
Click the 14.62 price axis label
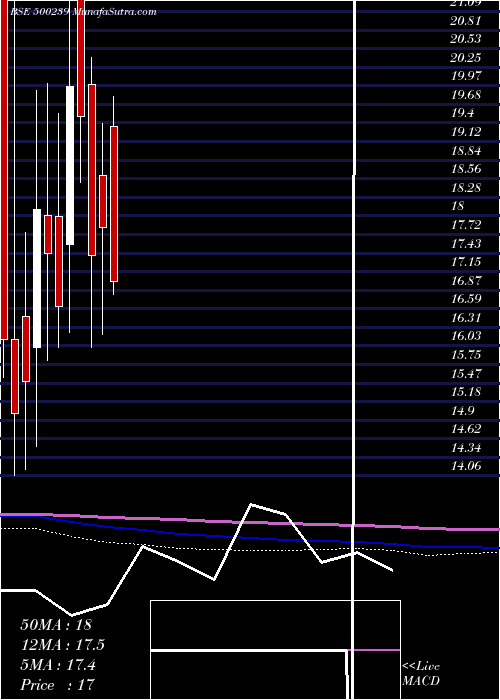[466, 429]
